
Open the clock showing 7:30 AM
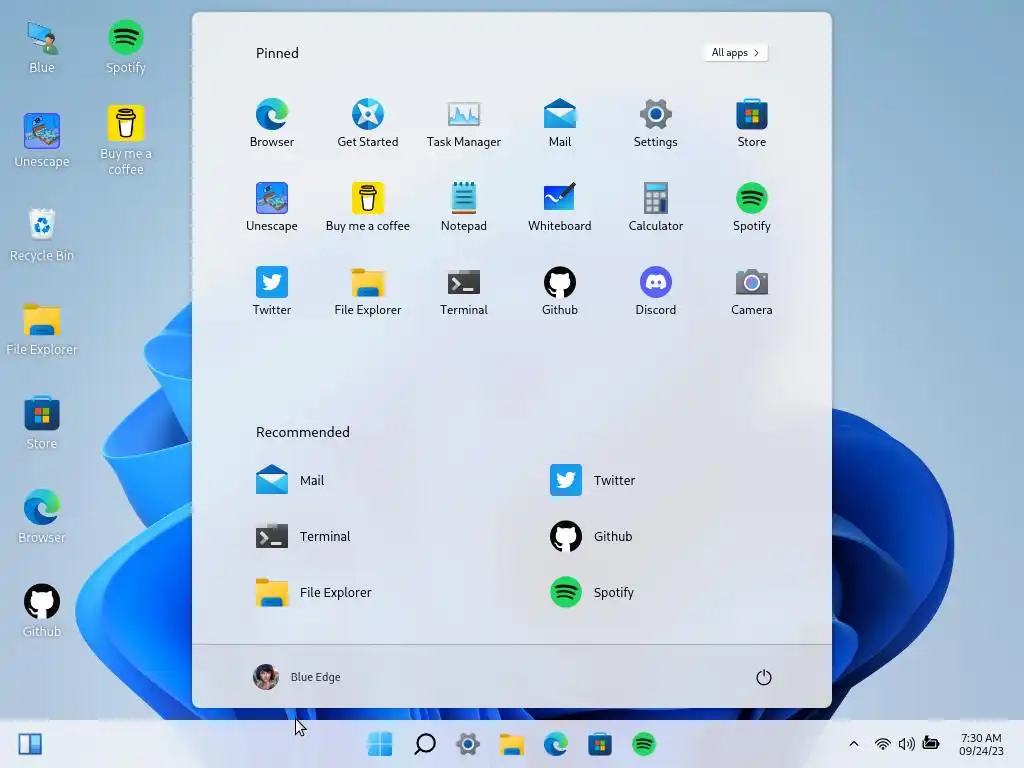(x=981, y=744)
